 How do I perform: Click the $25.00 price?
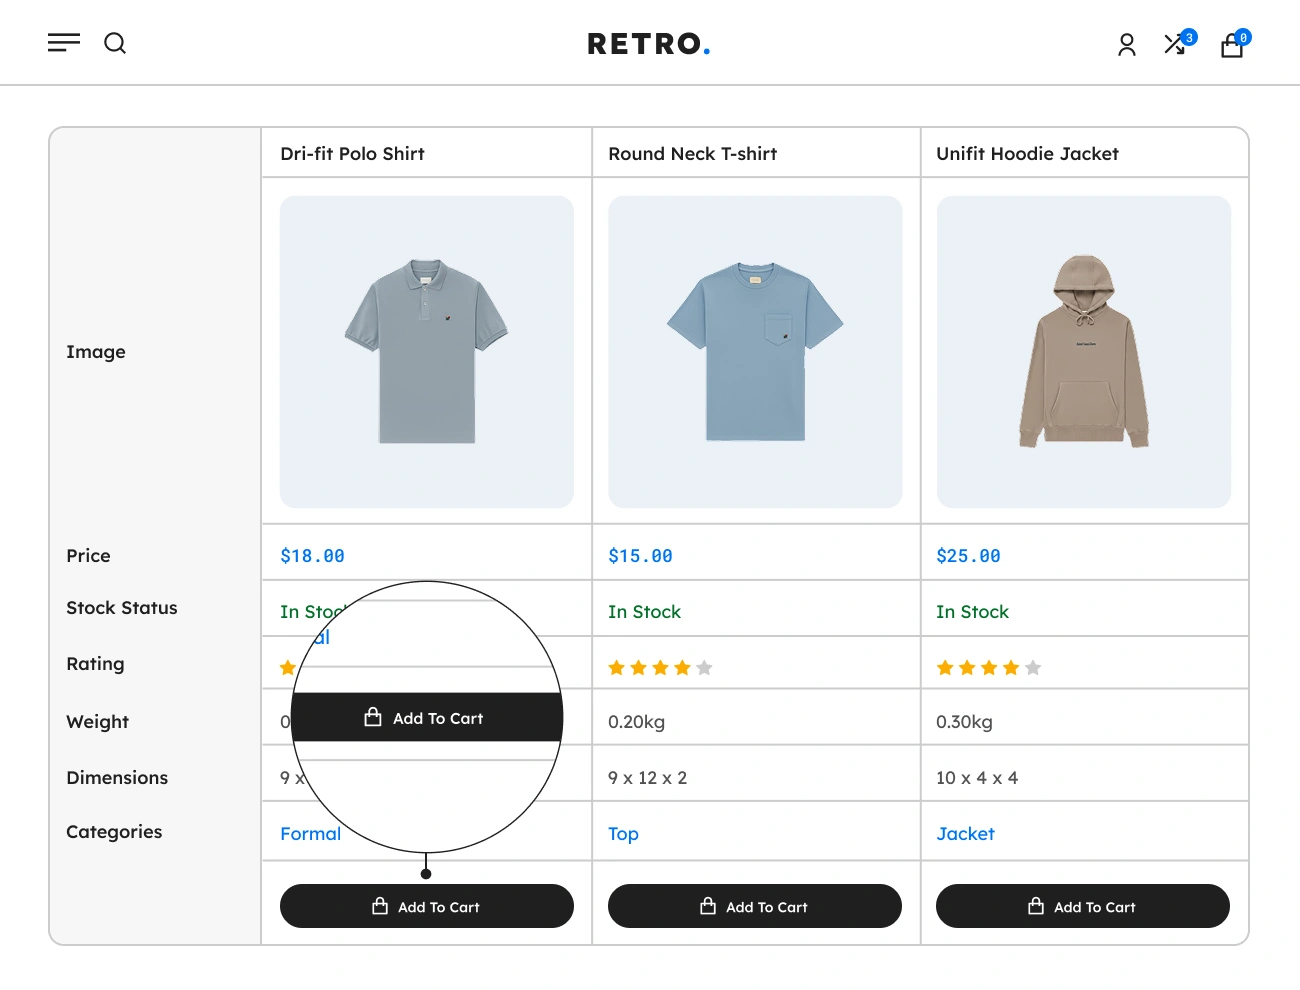[968, 556]
